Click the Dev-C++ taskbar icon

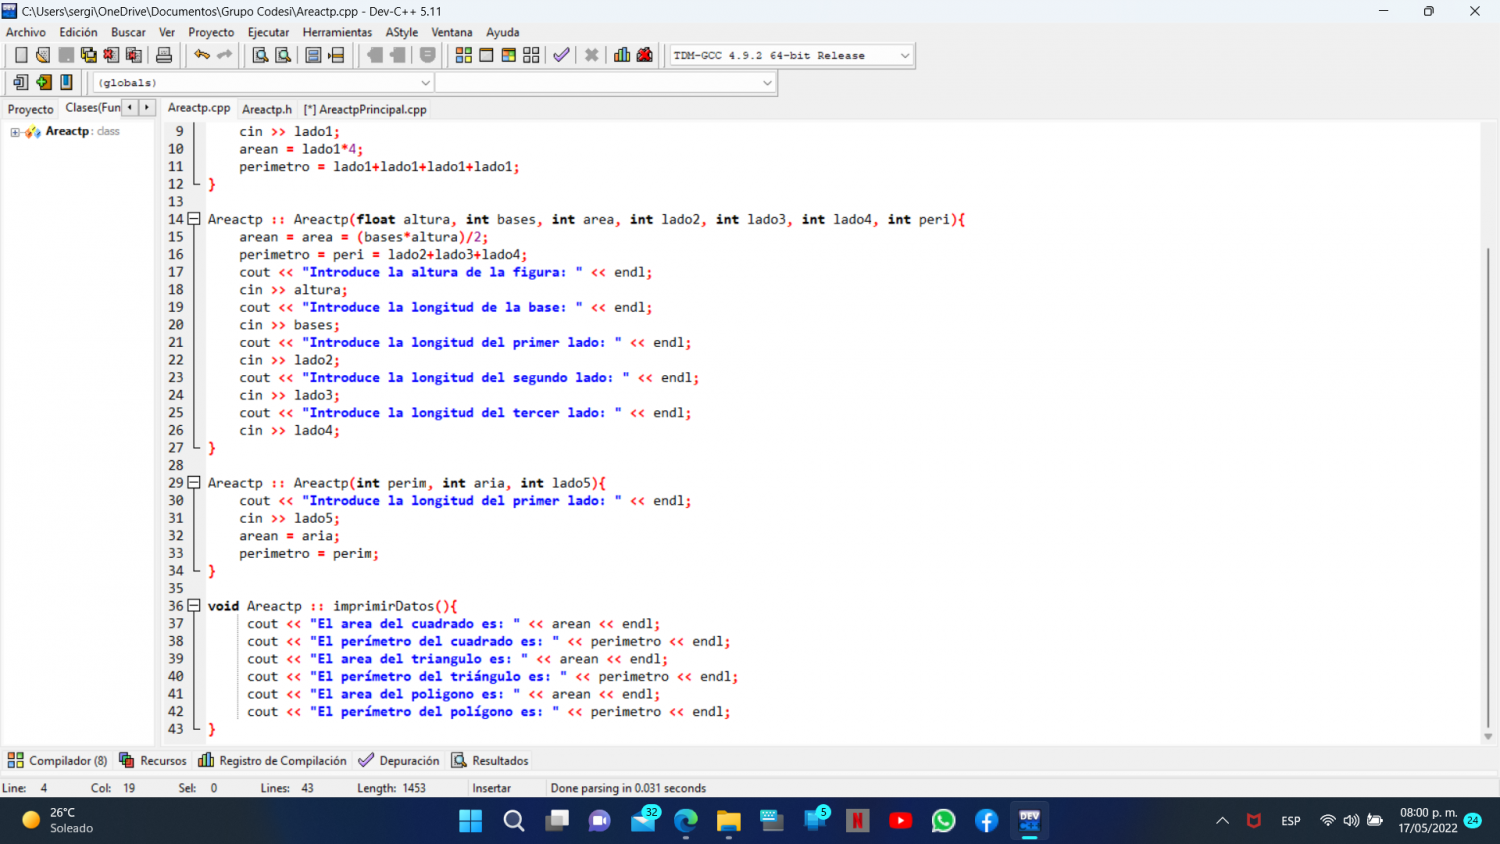coord(1029,821)
